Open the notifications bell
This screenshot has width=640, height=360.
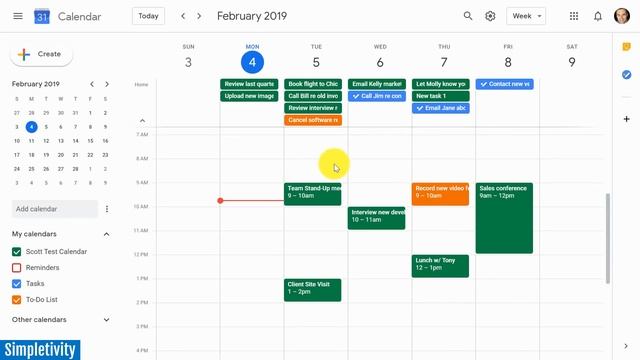598,16
